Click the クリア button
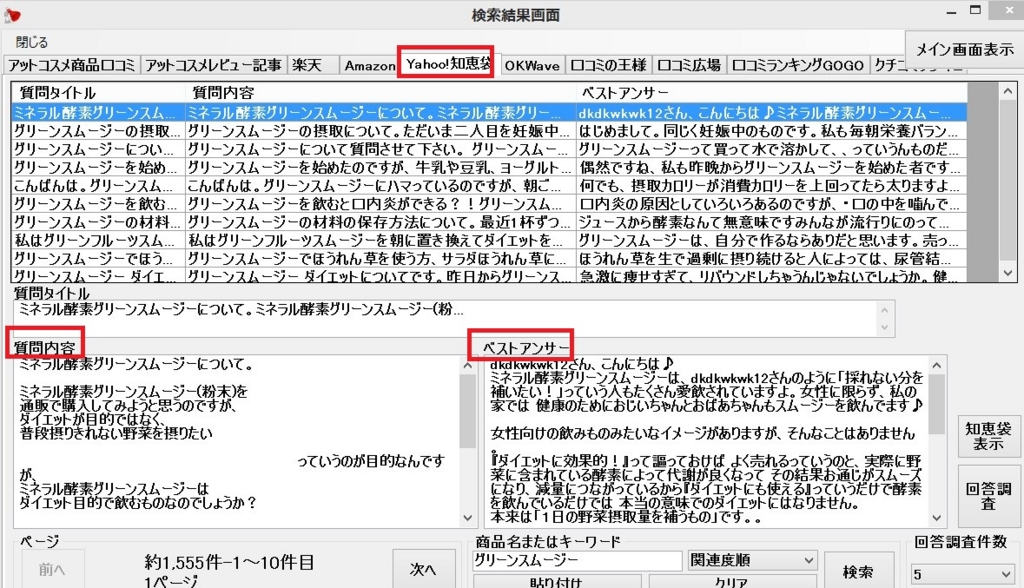The width and height of the screenshot is (1024, 588). point(731,581)
